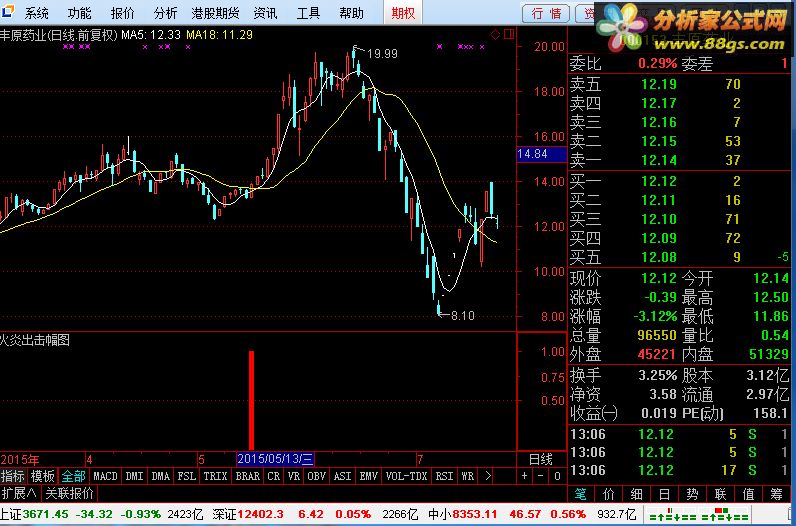Switch to the 日 tab in quote panel
The image size is (796, 526).
664,493
